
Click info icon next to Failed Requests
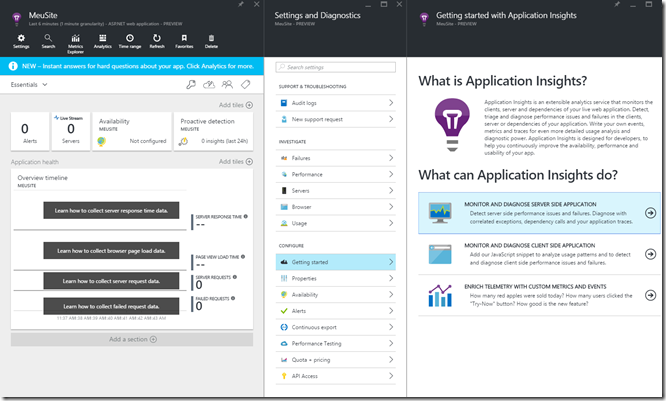click(x=233, y=298)
